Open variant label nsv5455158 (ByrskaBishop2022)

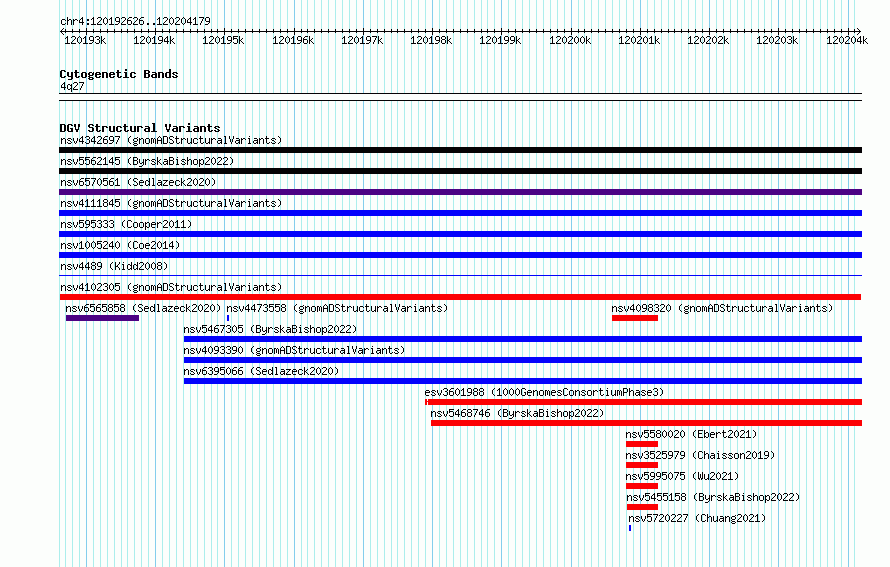(713, 497)
